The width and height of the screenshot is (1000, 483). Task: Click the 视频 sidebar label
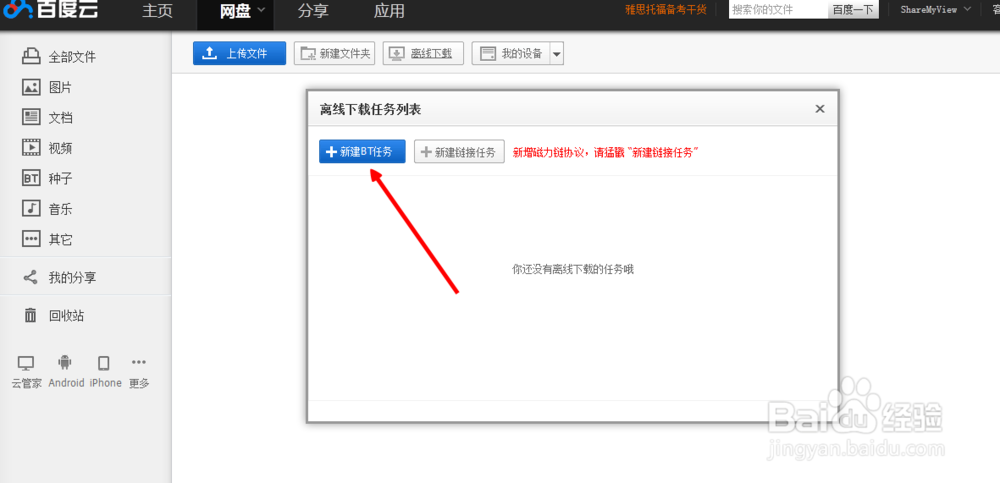point(61,148)
